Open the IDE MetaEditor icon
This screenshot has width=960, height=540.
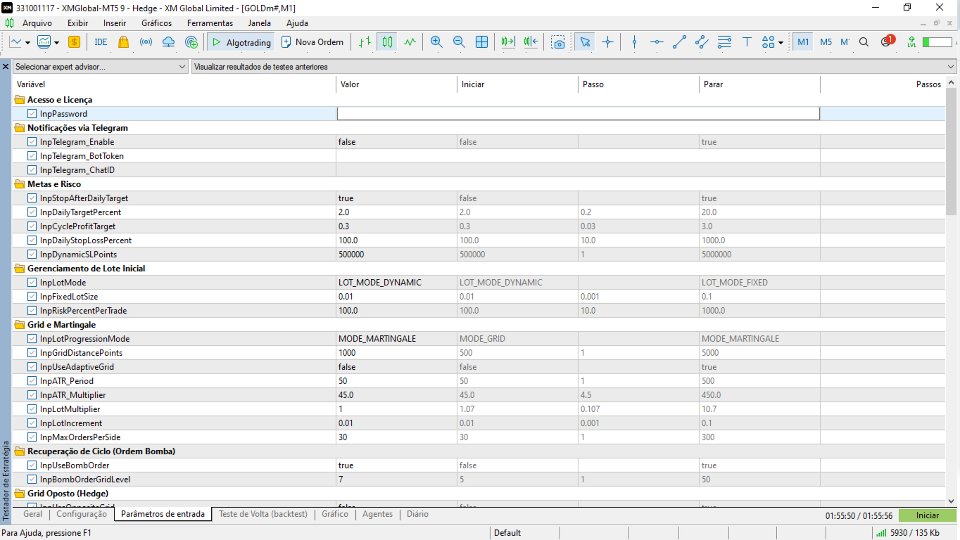100,42
